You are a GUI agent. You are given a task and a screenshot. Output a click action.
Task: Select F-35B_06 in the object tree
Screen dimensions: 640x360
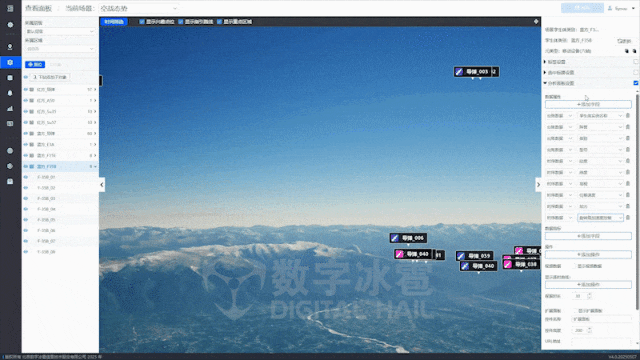pos(47,231)
